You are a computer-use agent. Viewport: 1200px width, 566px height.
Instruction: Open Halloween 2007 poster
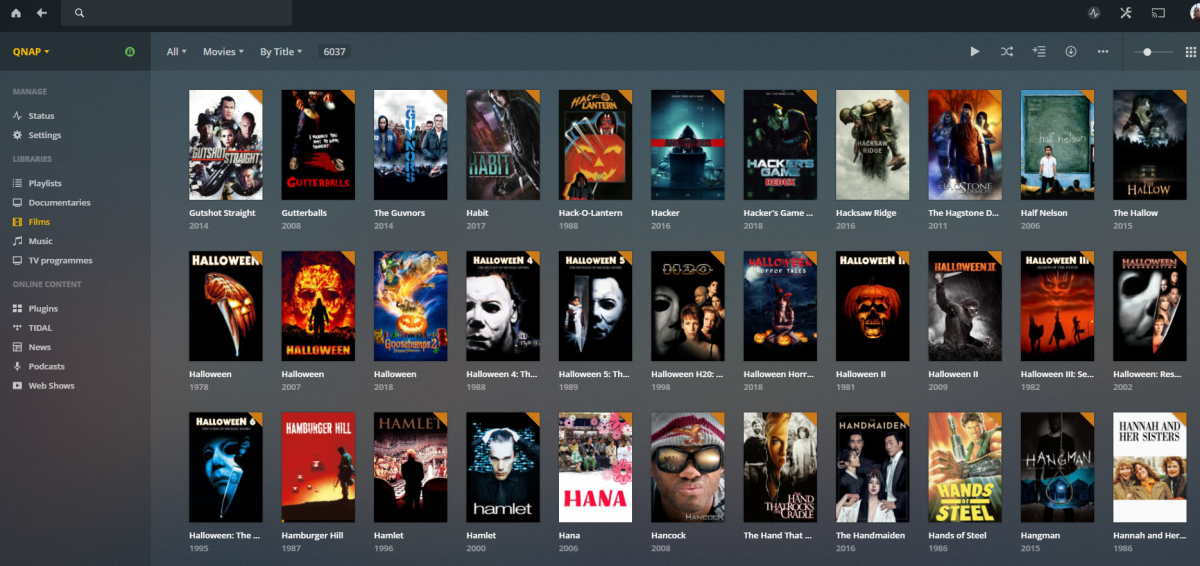[x=318, y=306]
